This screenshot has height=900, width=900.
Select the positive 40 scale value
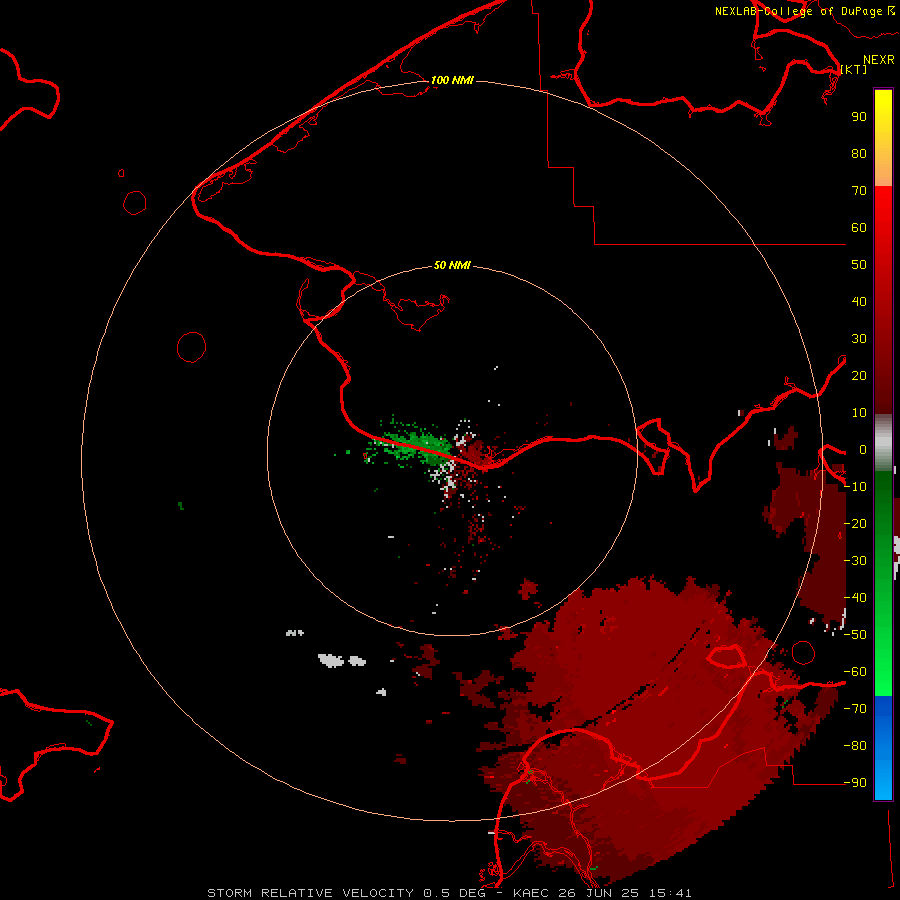859,302
